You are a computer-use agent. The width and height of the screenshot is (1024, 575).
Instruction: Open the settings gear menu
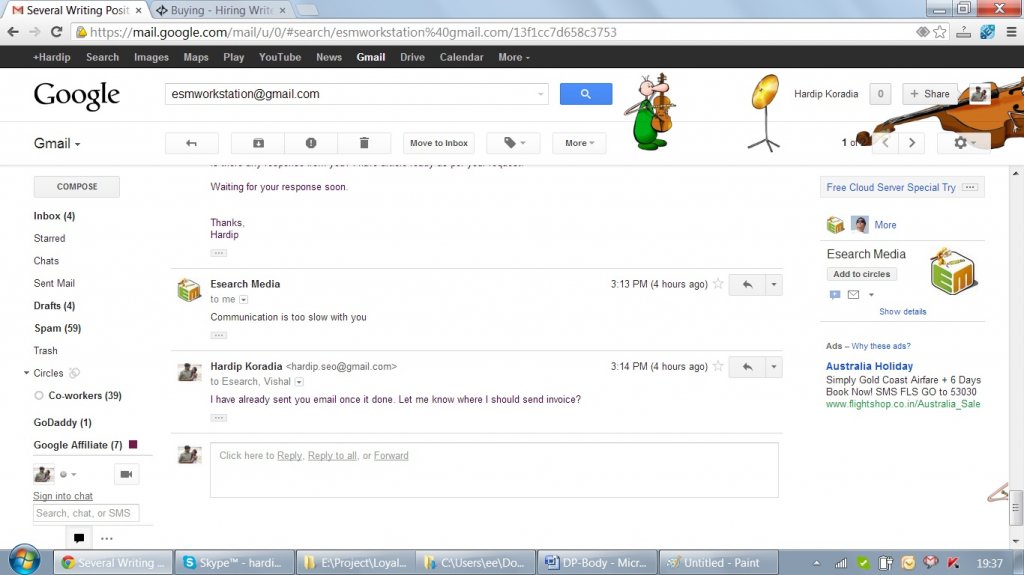964,142
